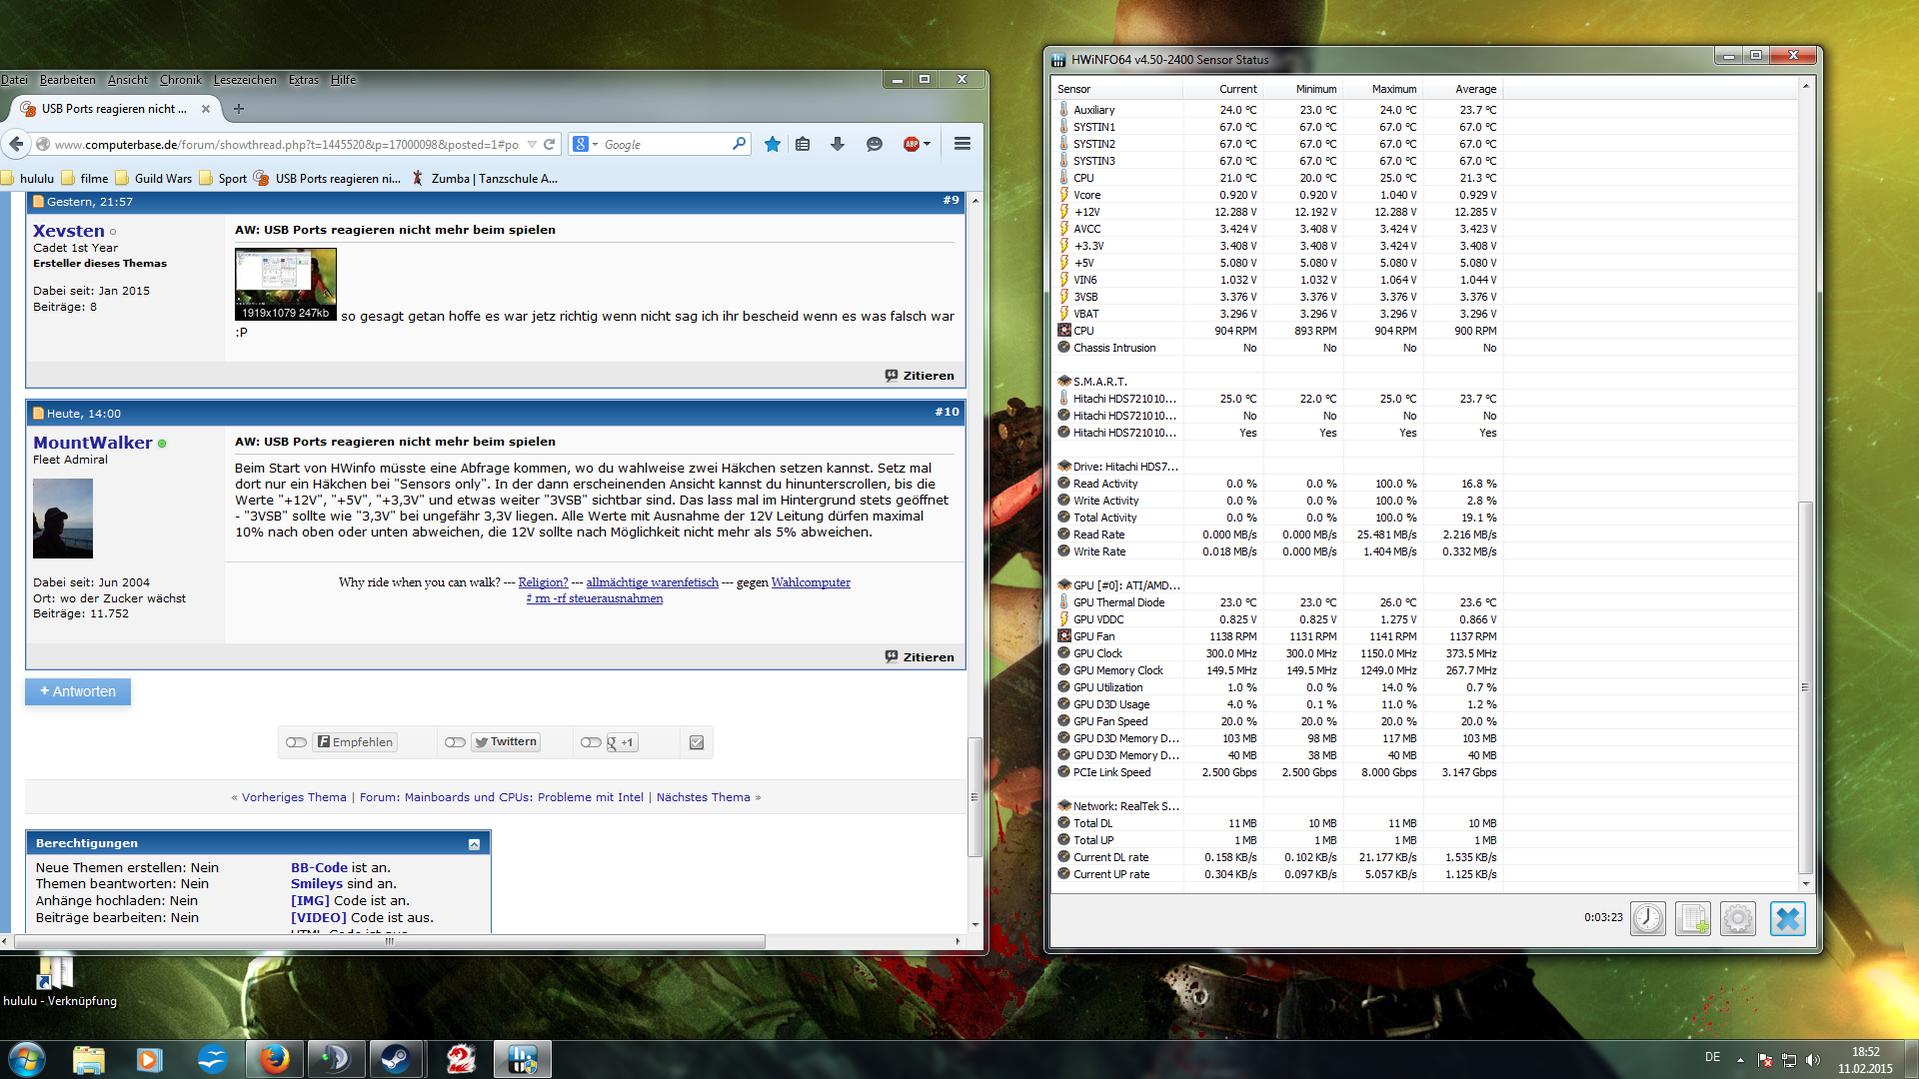Open the Windows Start menu
This screenshot has width=1919, height=1079.
coord(26,1059)
